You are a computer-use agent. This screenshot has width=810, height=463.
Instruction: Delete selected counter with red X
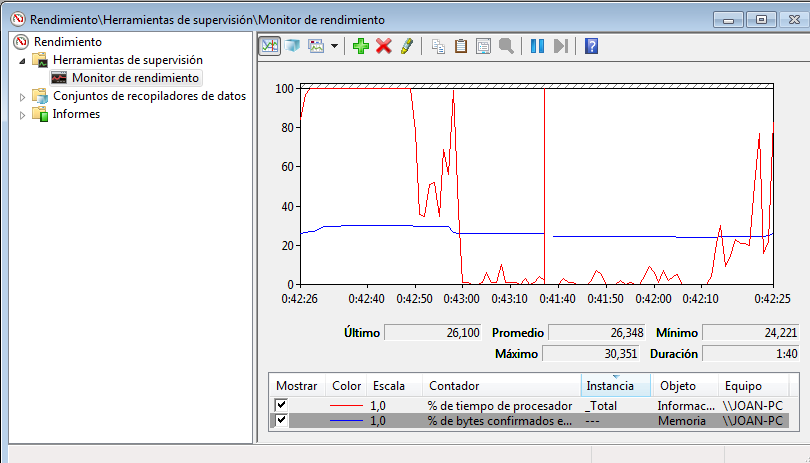point(383,46)
